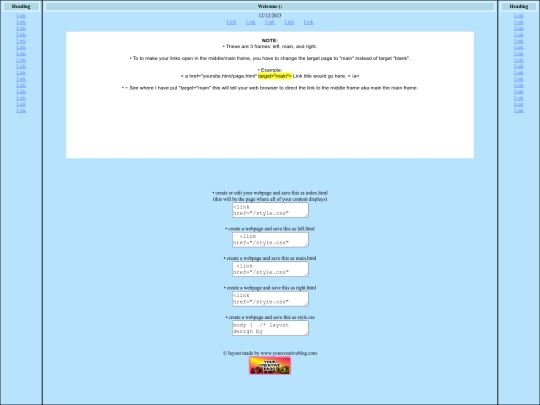This screenshot has height=405, width=540.
Task: Click the 'save this as style.css' instruction
Action: click(270, 317)
